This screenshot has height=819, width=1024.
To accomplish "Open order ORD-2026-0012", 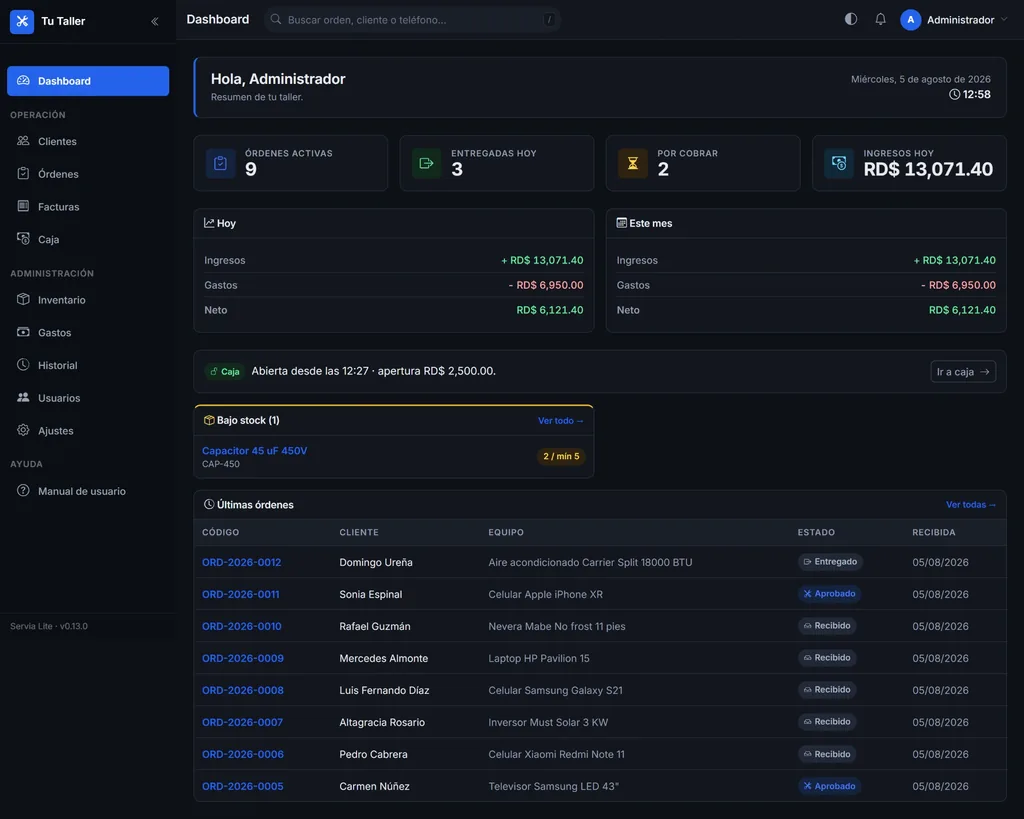I will click(x=242, y=562).
